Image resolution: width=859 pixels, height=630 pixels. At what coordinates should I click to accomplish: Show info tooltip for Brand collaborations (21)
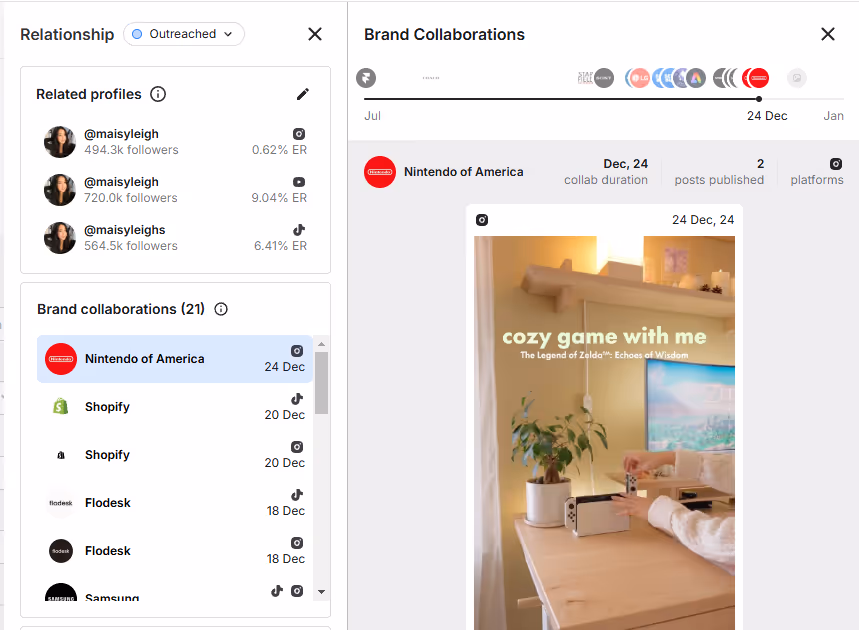(221, 309)
